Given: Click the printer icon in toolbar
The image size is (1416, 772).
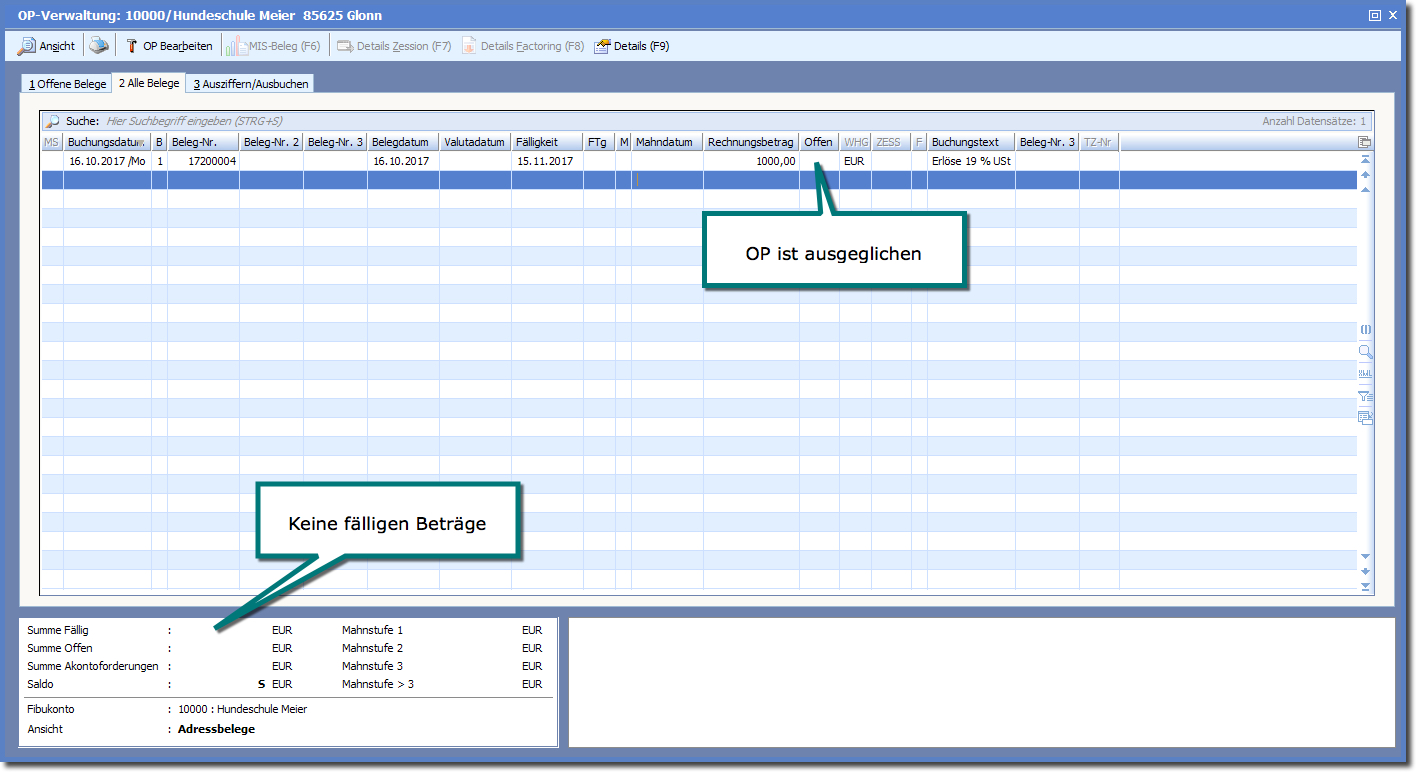Looking at the screenshot, I should tap(98, 46).
